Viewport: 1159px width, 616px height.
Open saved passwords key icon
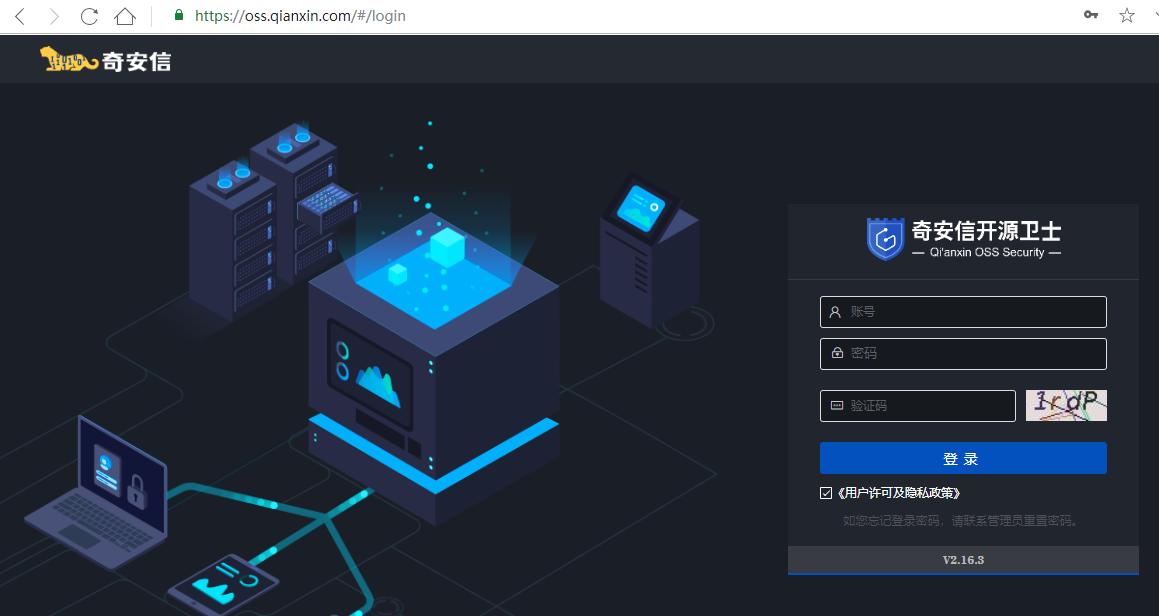click(x=1091, y=15)
